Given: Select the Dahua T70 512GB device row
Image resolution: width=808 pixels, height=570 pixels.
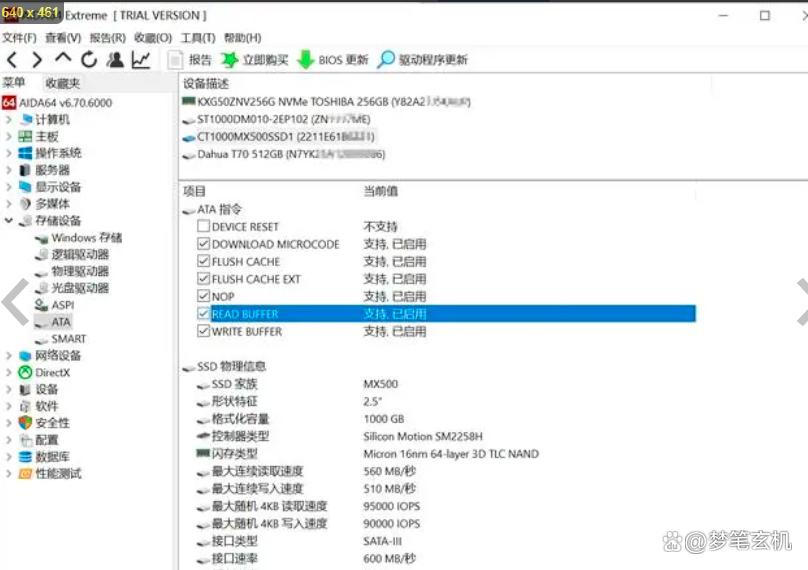Looking at the screenshot, I should (x=283, y=154).
